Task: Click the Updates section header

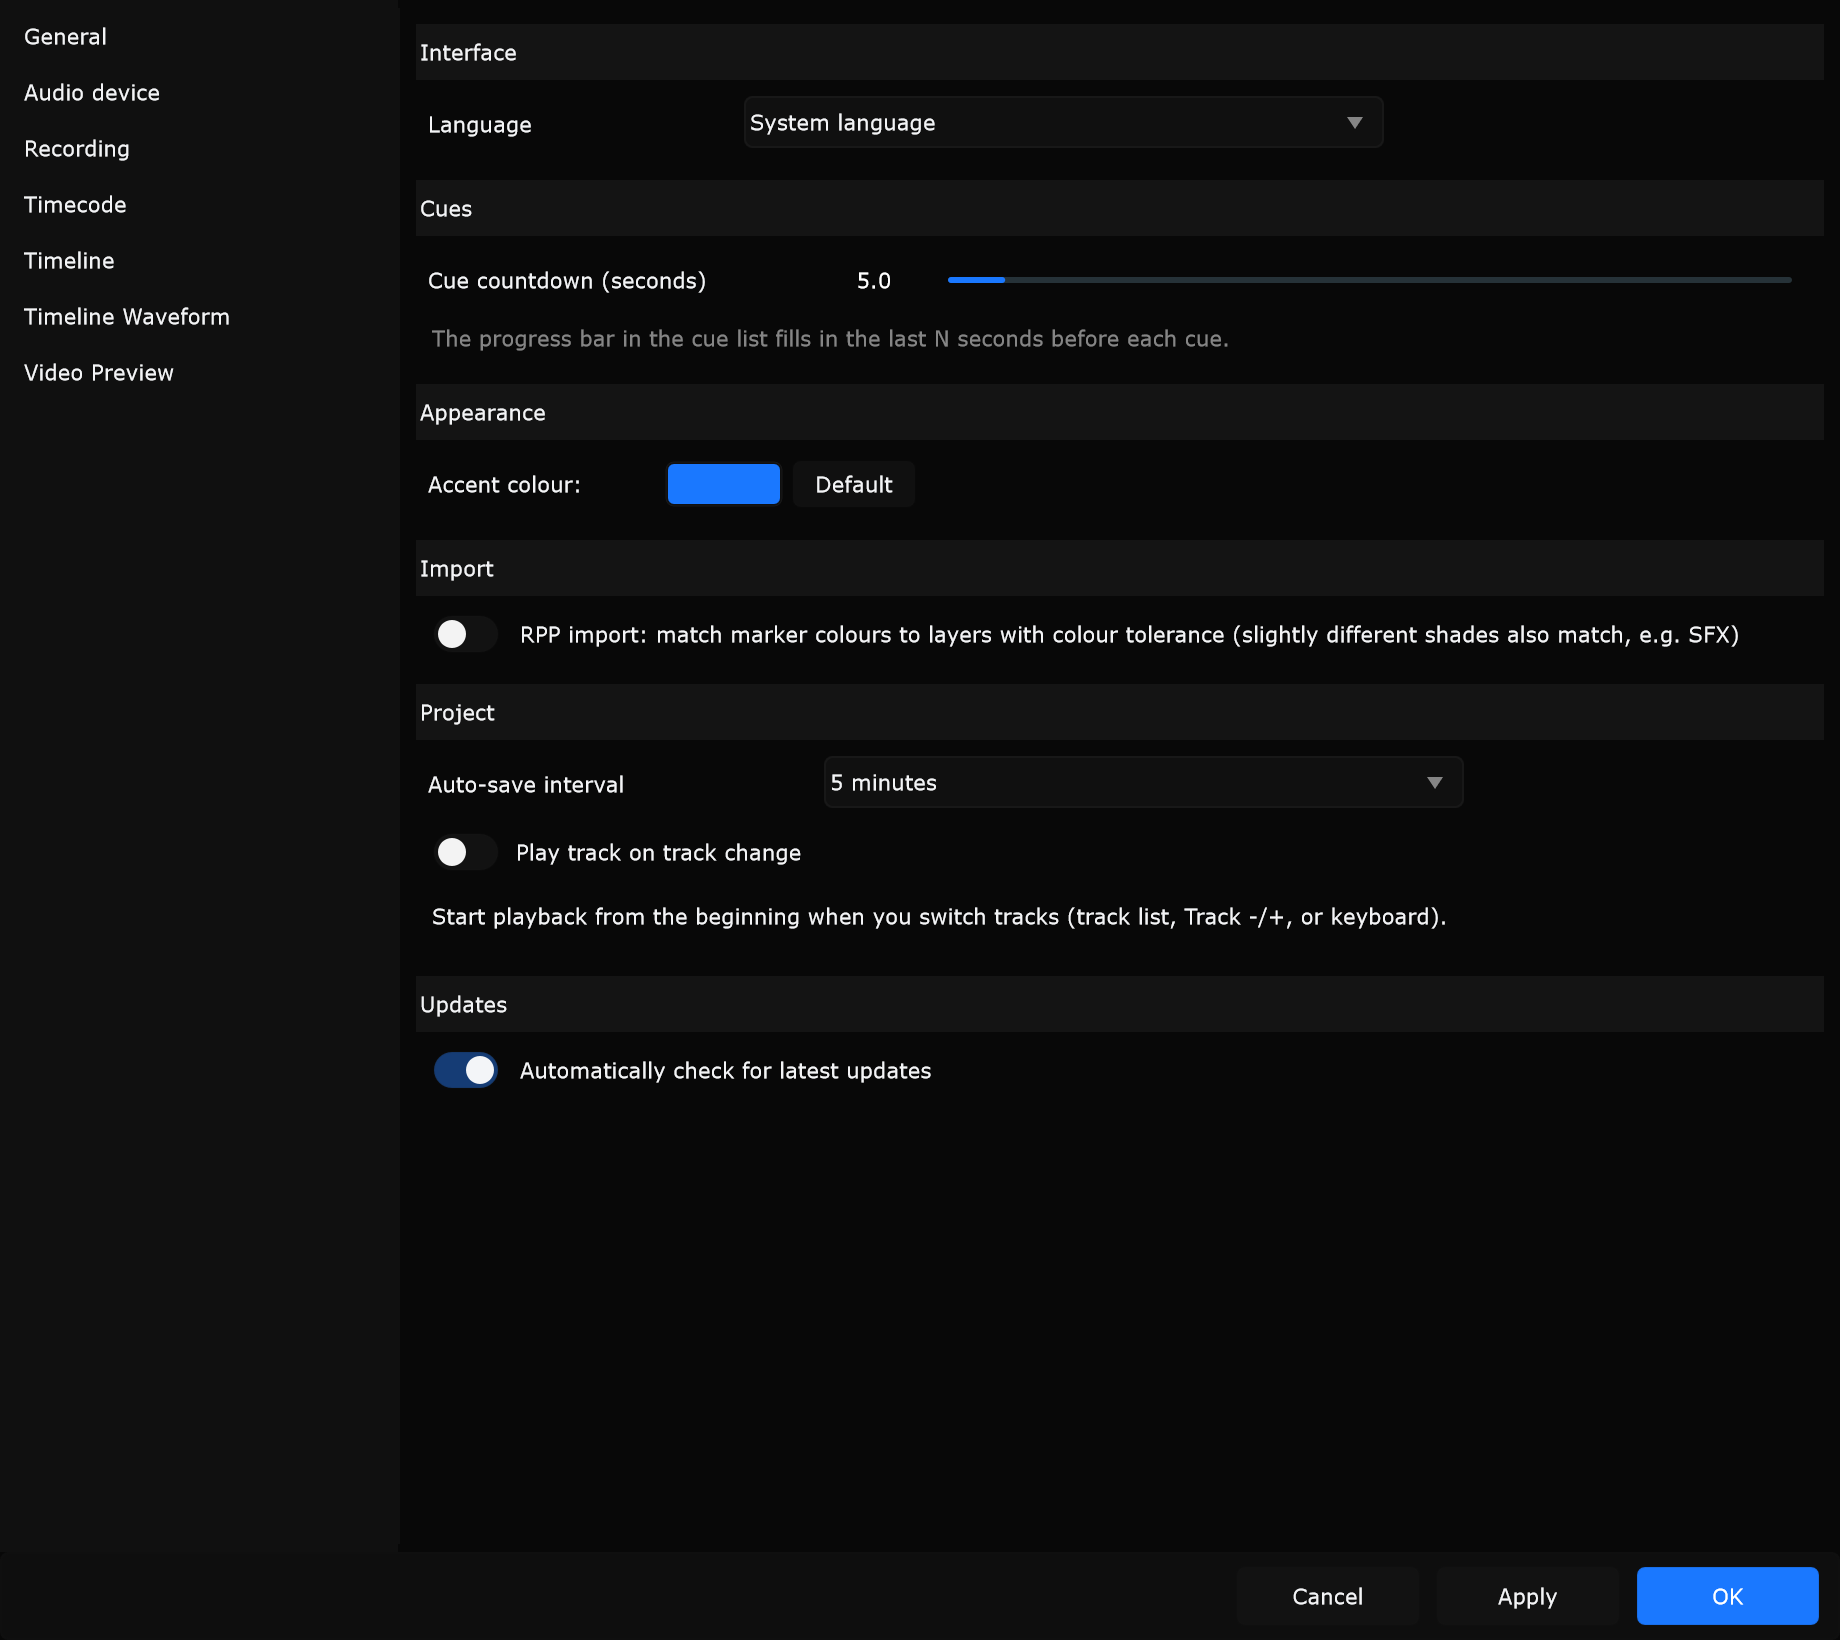Action: tap(1119, 1004)
